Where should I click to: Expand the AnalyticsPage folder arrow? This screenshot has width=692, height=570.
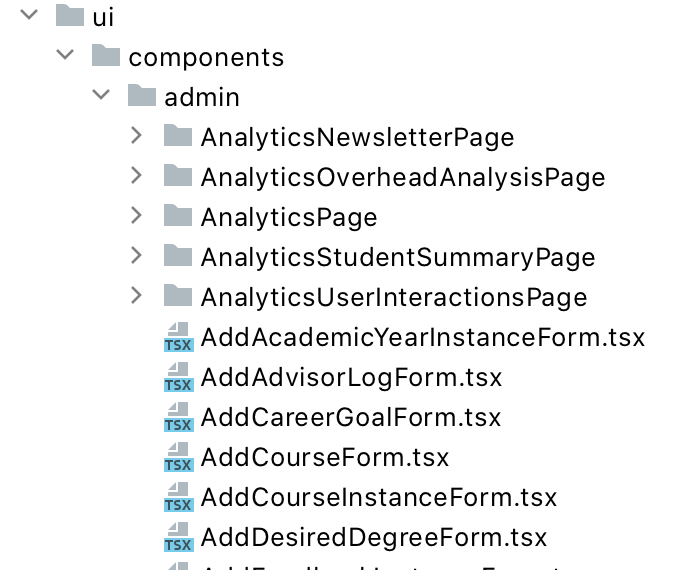136,216
